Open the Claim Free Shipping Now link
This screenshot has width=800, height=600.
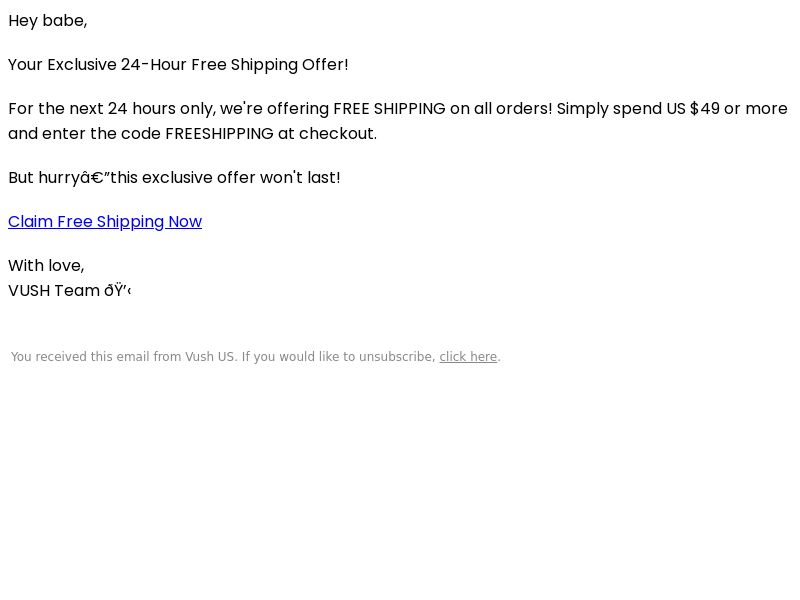point(105,222)
